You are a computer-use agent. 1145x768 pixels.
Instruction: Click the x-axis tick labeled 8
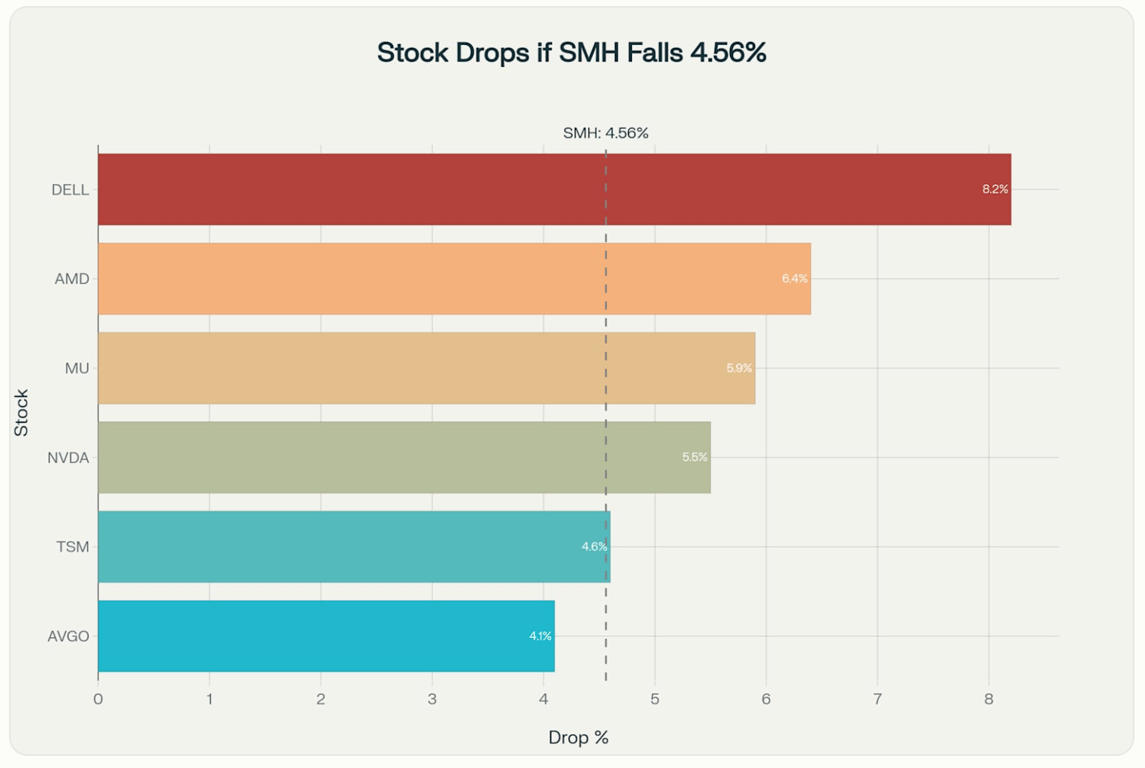pos(988,699)
